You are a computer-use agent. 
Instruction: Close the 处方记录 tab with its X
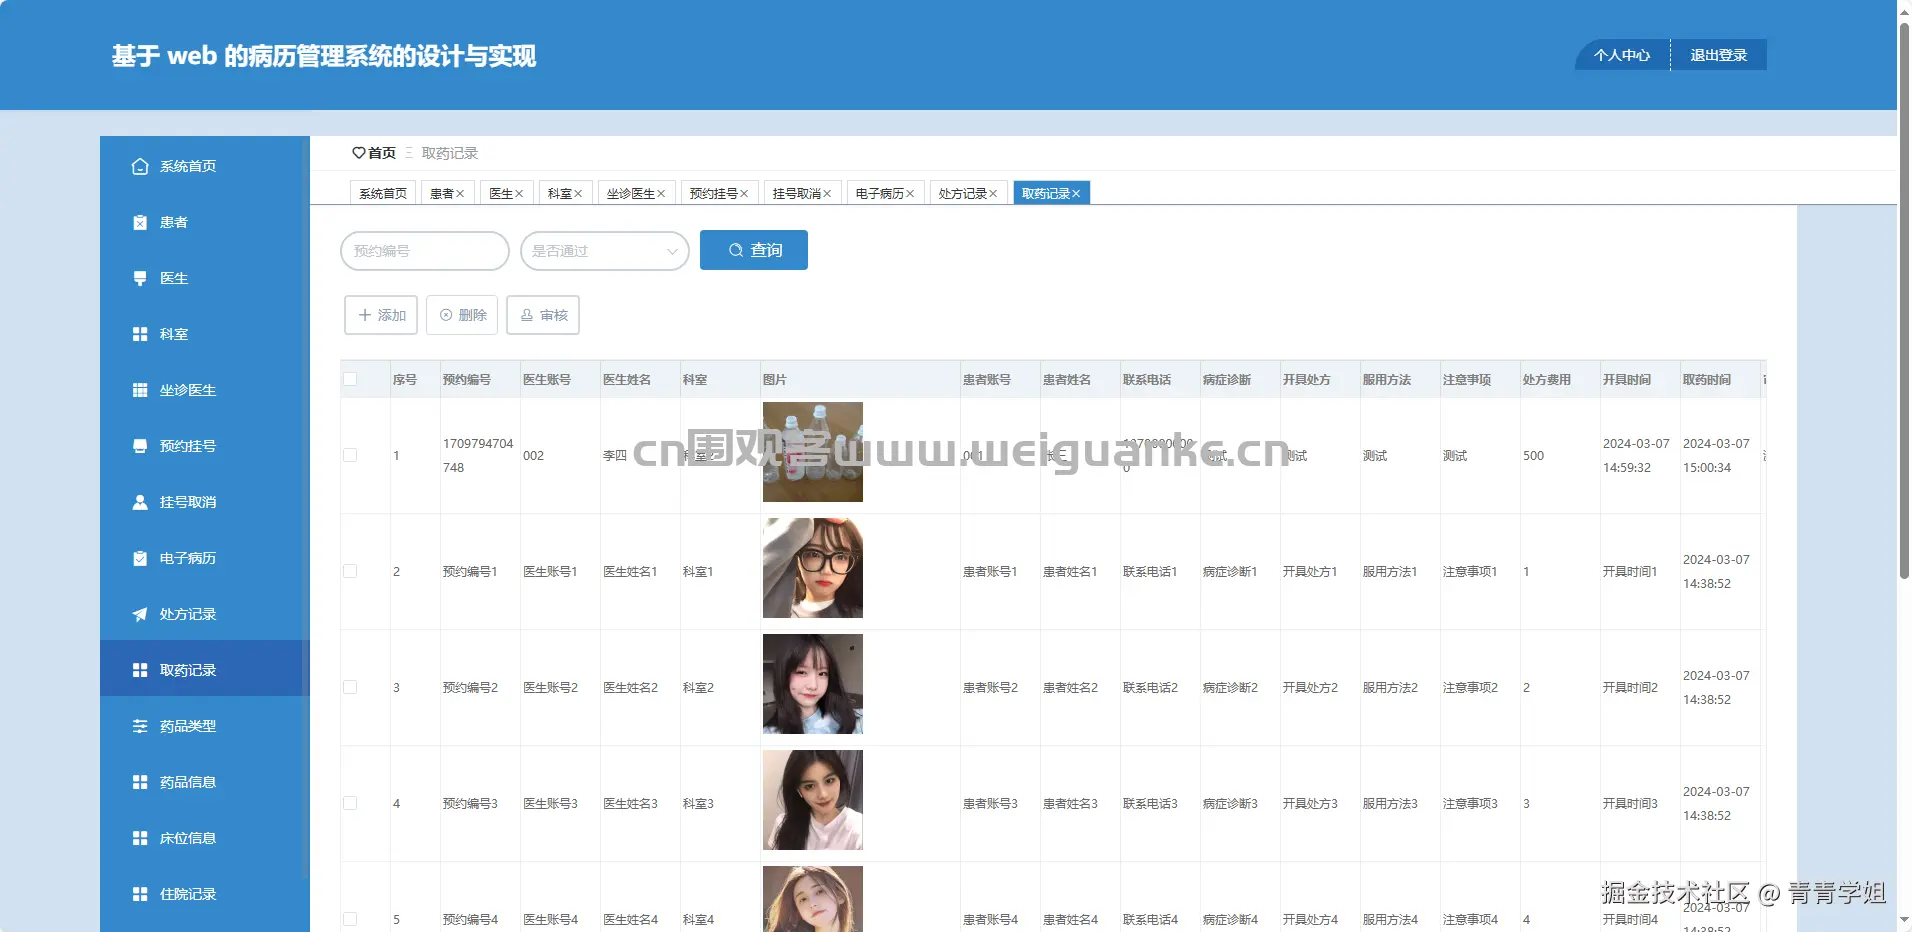(993, 194)
